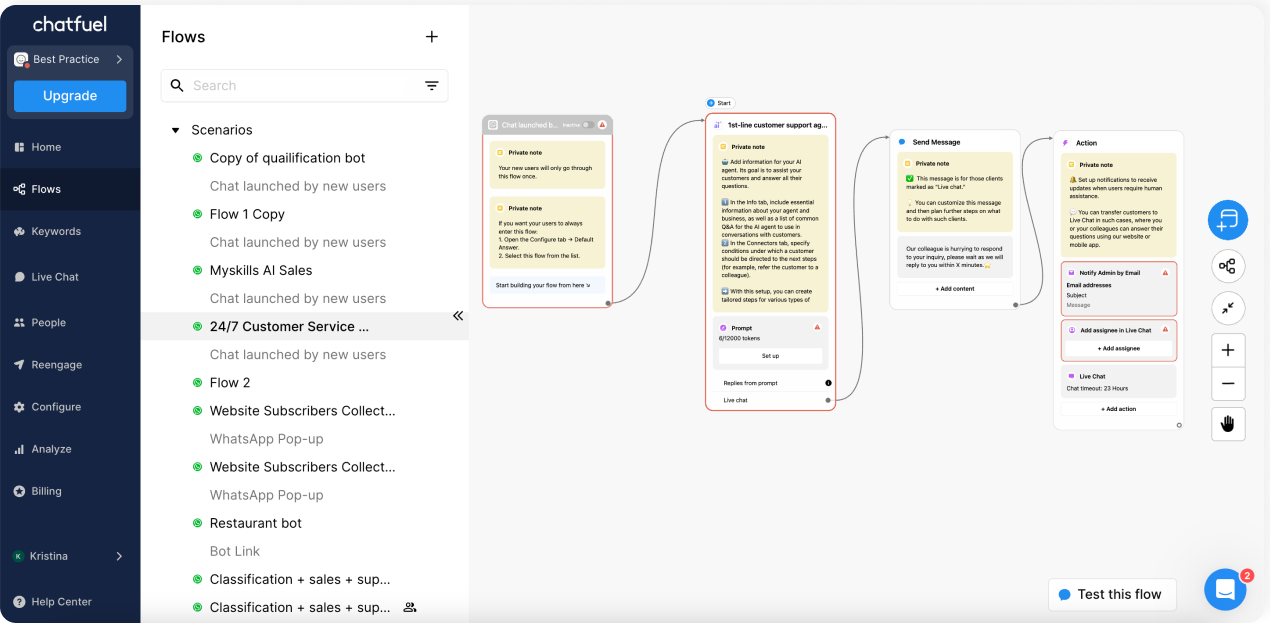The image size is (1270, 623).
Task: Open the search filter icon
Action: click(x=431, y=85)
